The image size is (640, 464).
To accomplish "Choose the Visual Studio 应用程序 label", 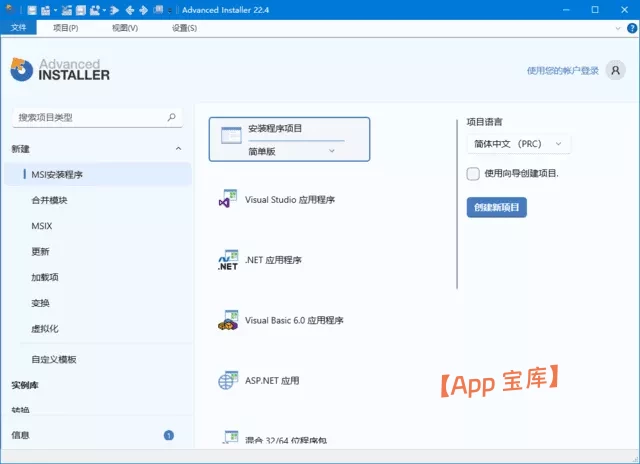I will [290, 200].
